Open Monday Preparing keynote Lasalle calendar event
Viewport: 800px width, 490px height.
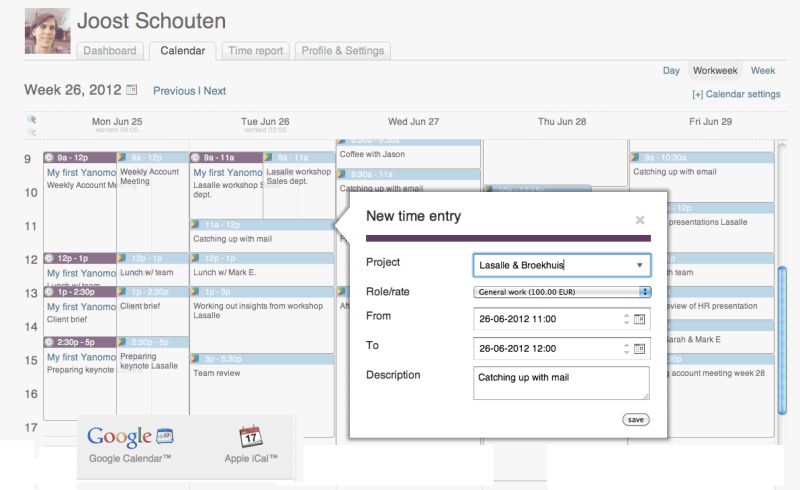point(153,378)
